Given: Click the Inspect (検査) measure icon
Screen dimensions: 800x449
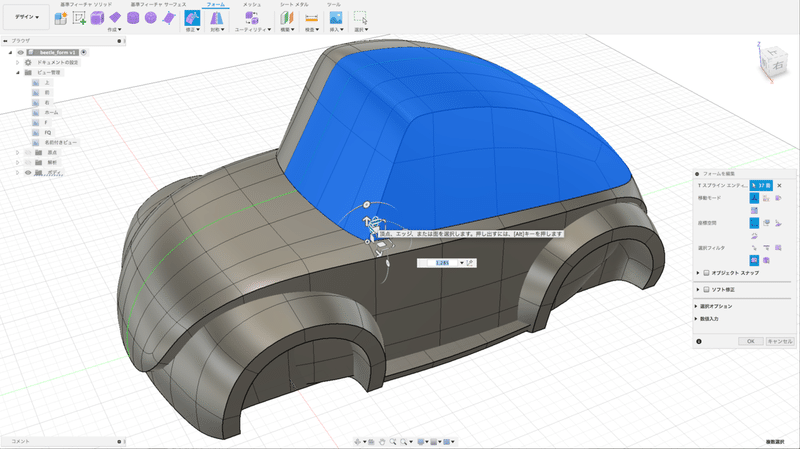Looking at the screenshot, I should (310, 18).
